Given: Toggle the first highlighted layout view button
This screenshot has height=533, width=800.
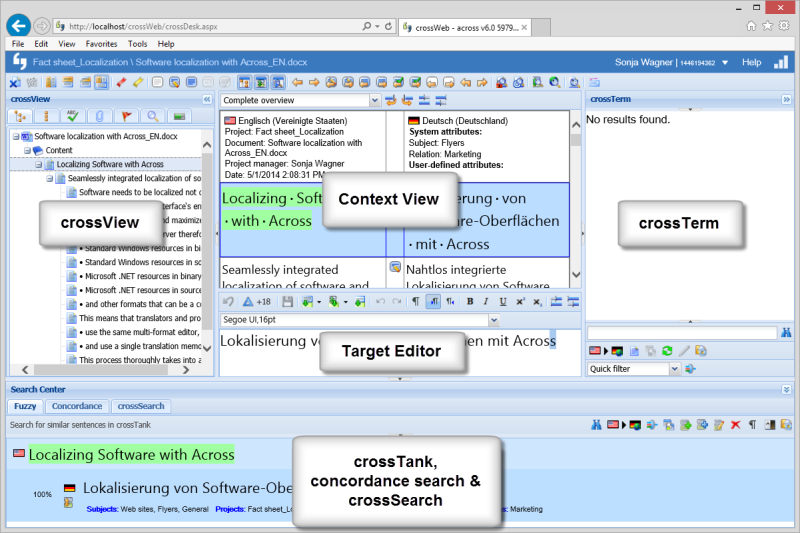Looking at the screenshot, I should click(x=244, y=82).
